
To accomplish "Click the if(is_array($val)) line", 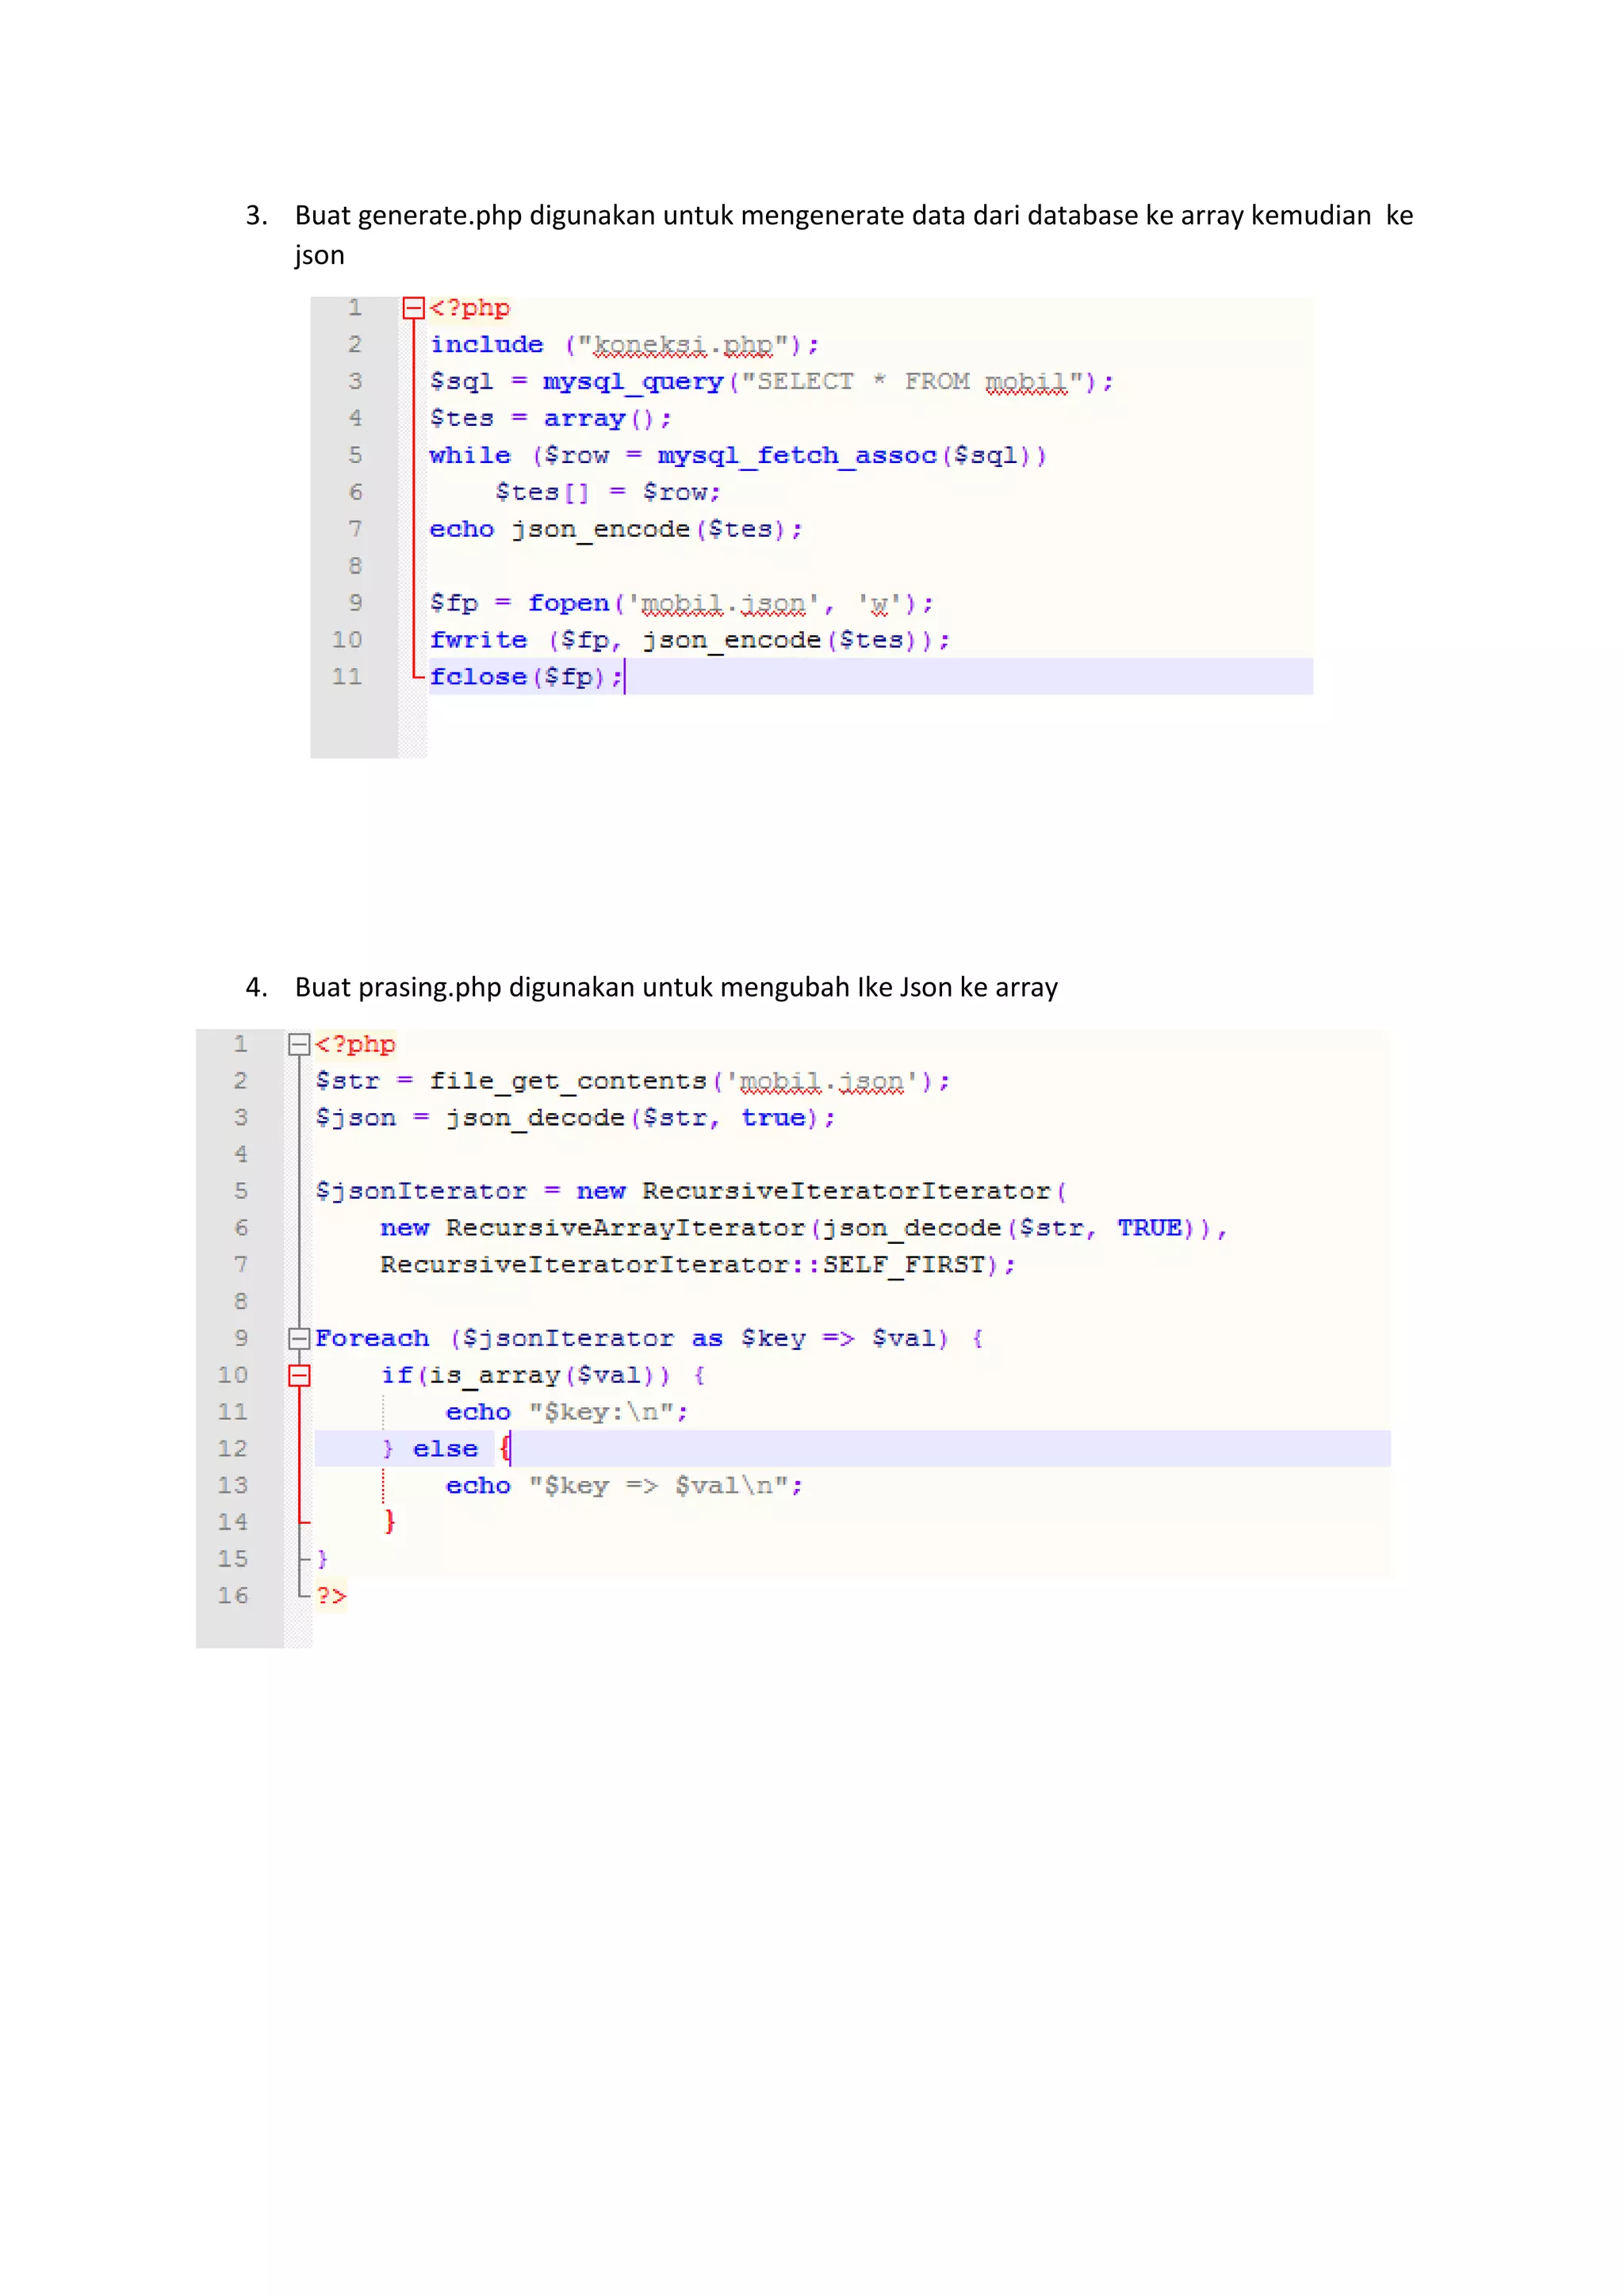I will tap(543, 1376).
